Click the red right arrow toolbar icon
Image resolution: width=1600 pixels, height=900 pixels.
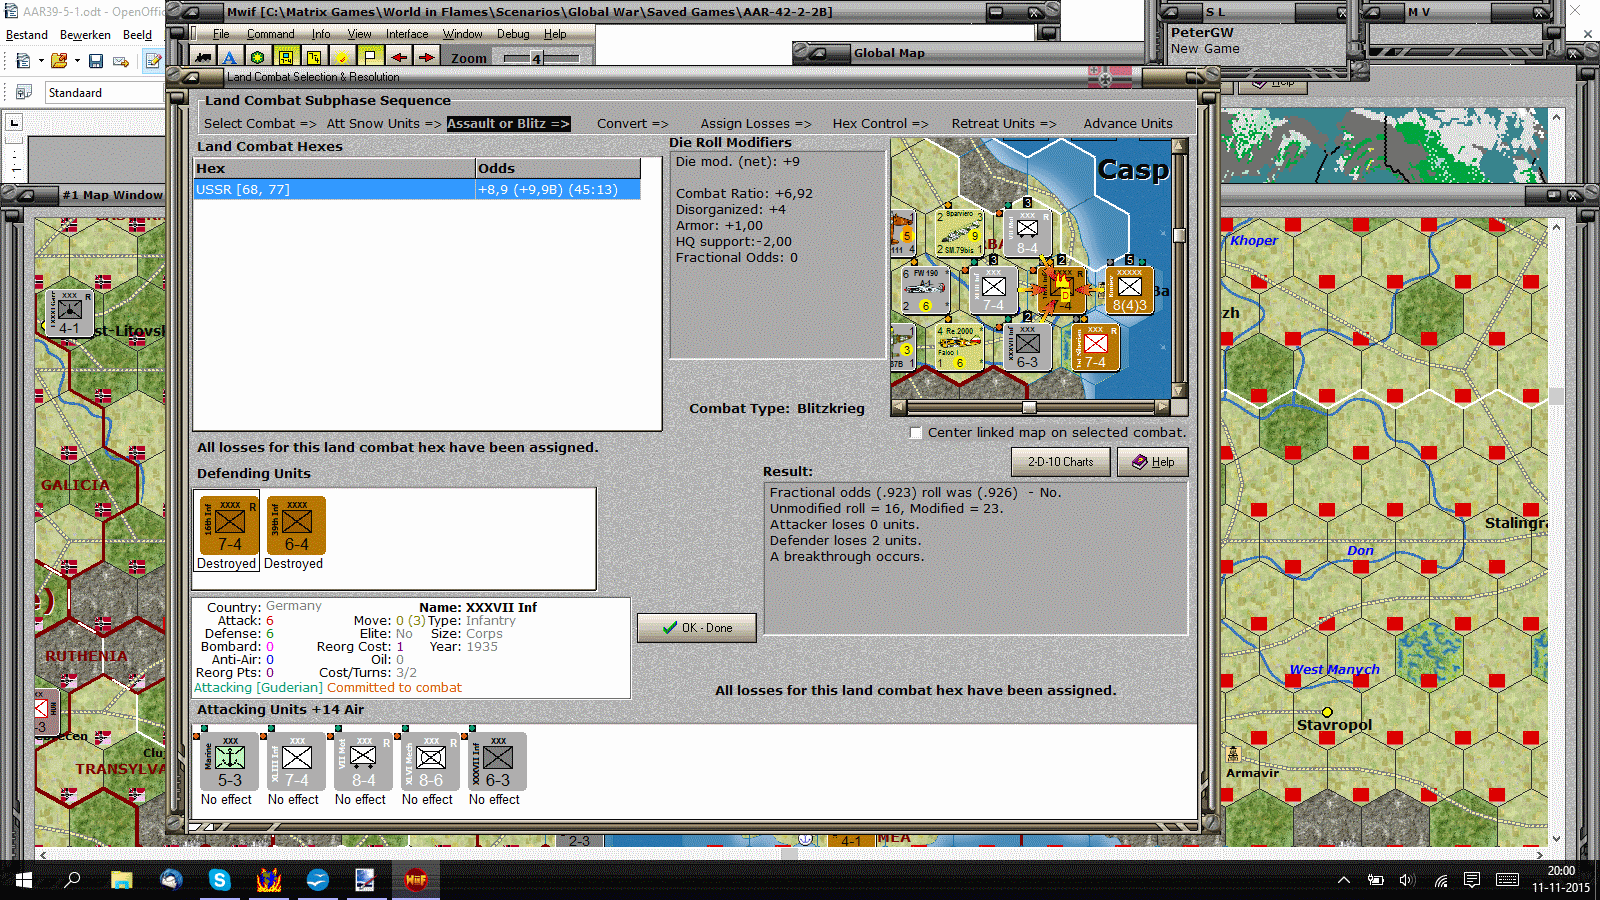point(426,58)
